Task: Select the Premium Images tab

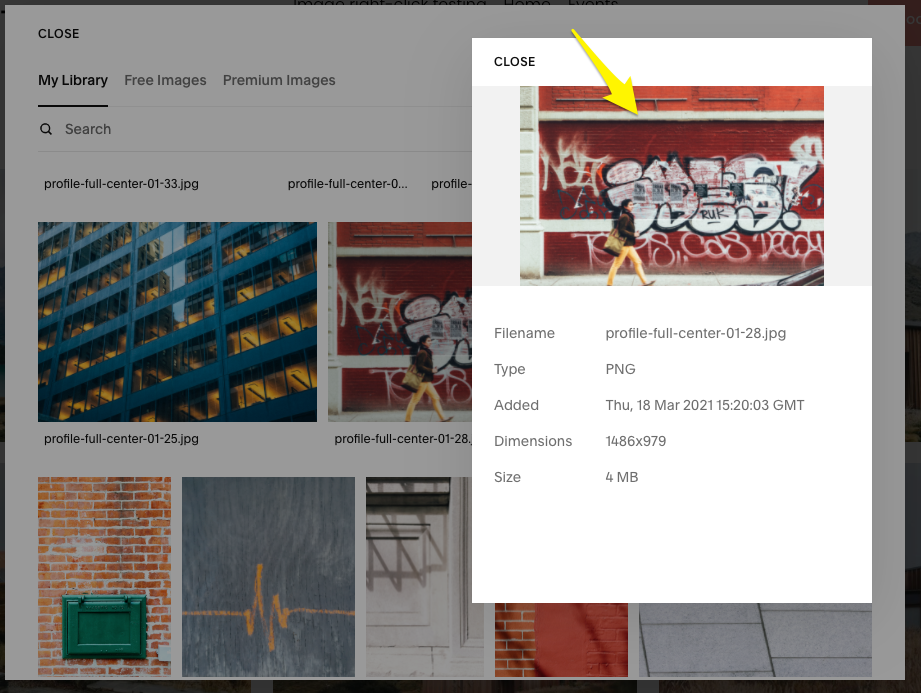Action: 279,80
